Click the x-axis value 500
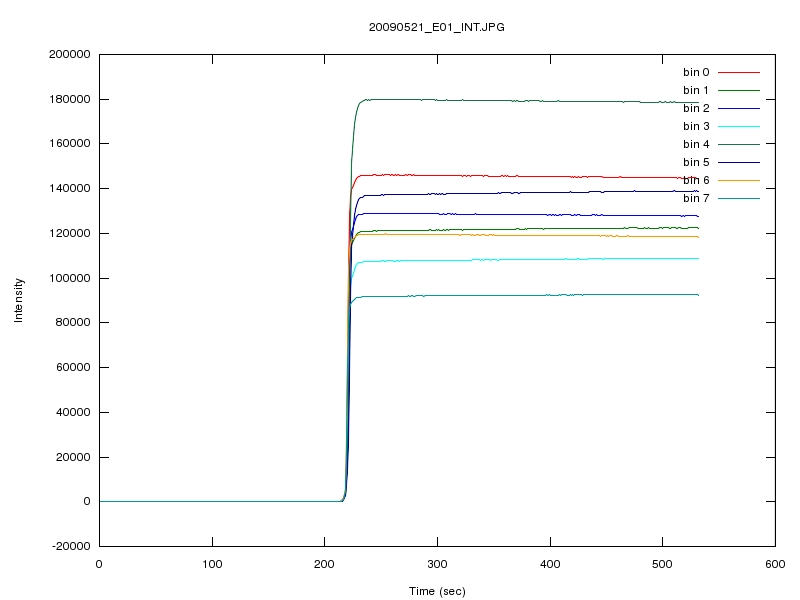The height and width of the screenshot is (600, 800). (x=662, y=564)
